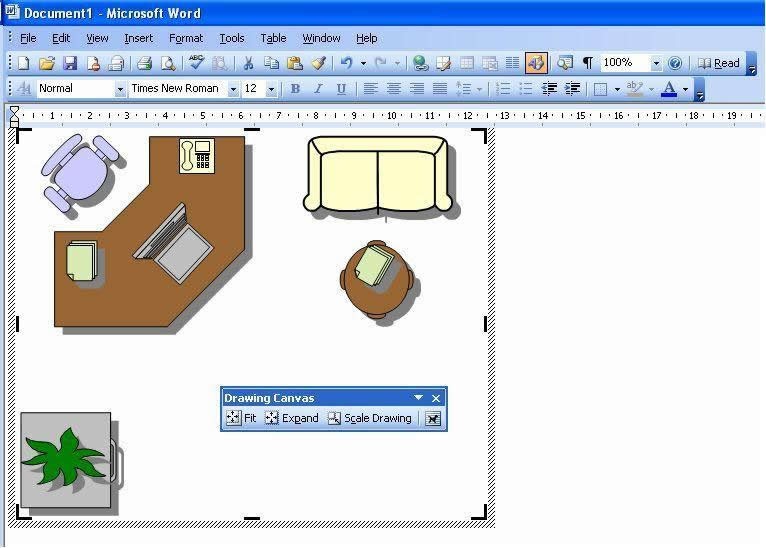The height and width of the screenshot is (548, 766).
Task: Justify the text
Action: click(x=440, y=89)
